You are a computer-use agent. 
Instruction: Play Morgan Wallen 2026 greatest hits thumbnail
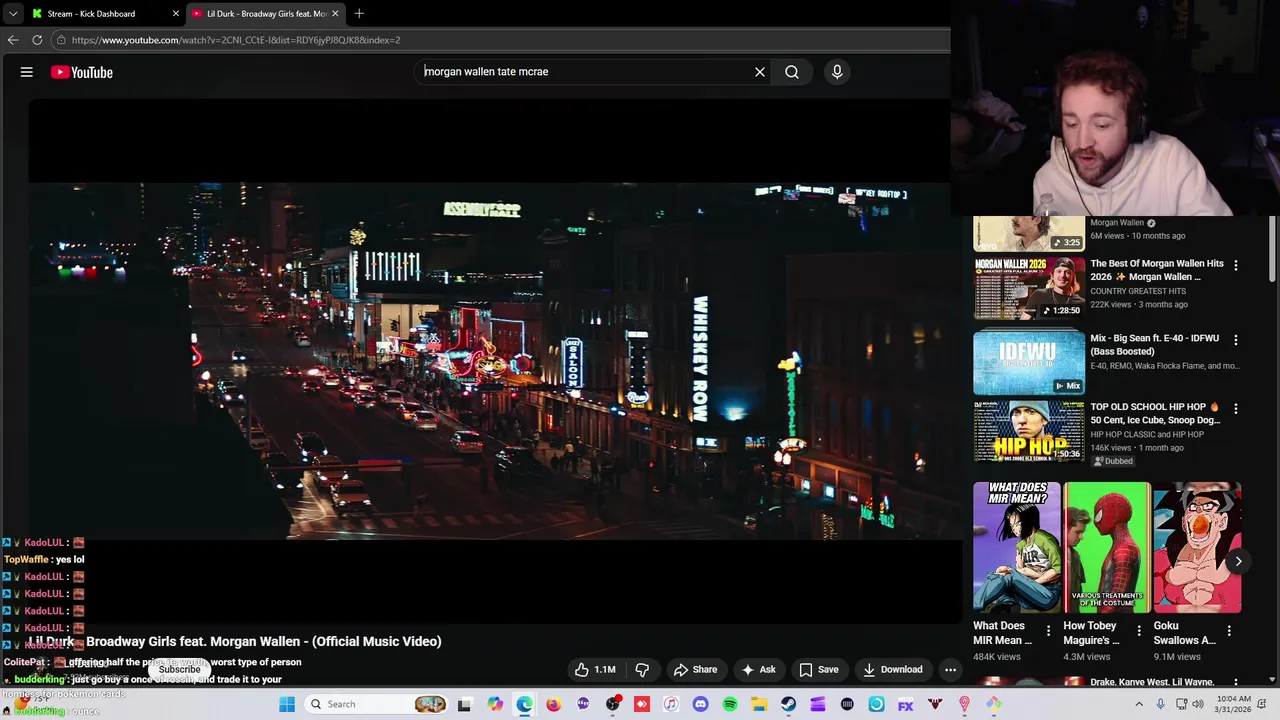1029,288
